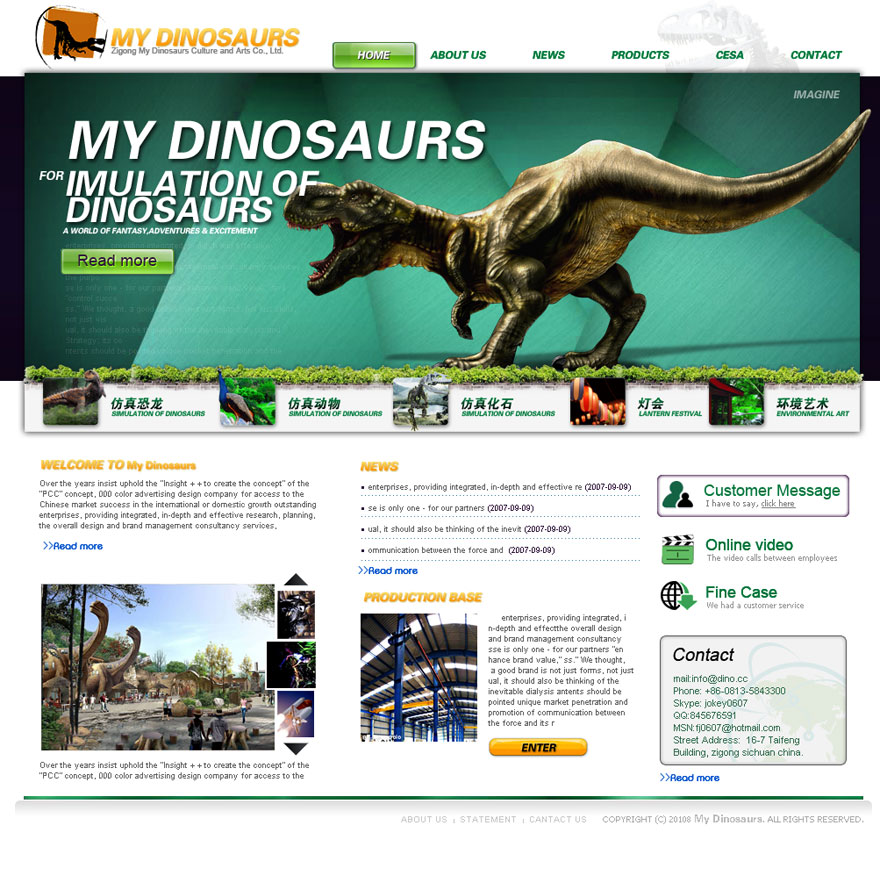Click the Fine Case globe icon
This screenshot has width=880, height=890.
677,596
